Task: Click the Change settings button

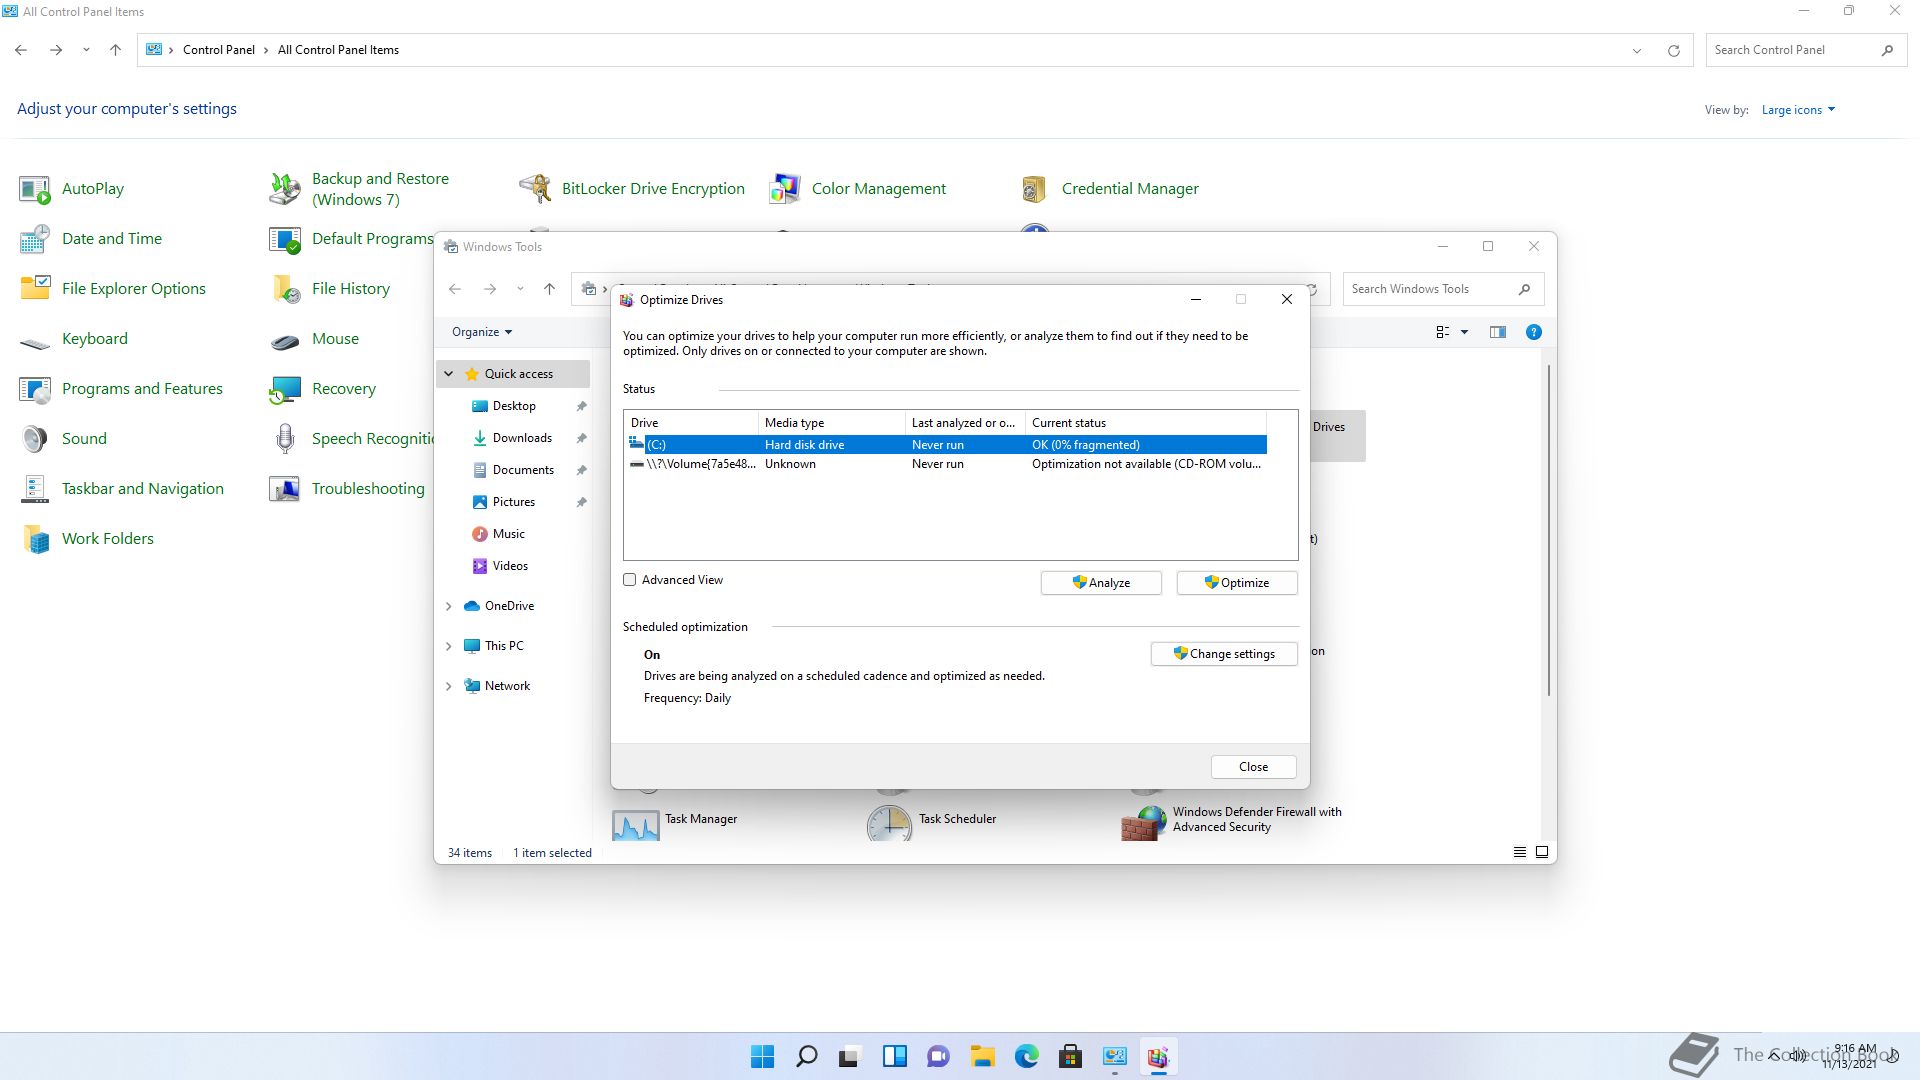Action: tap(1223, 654)
